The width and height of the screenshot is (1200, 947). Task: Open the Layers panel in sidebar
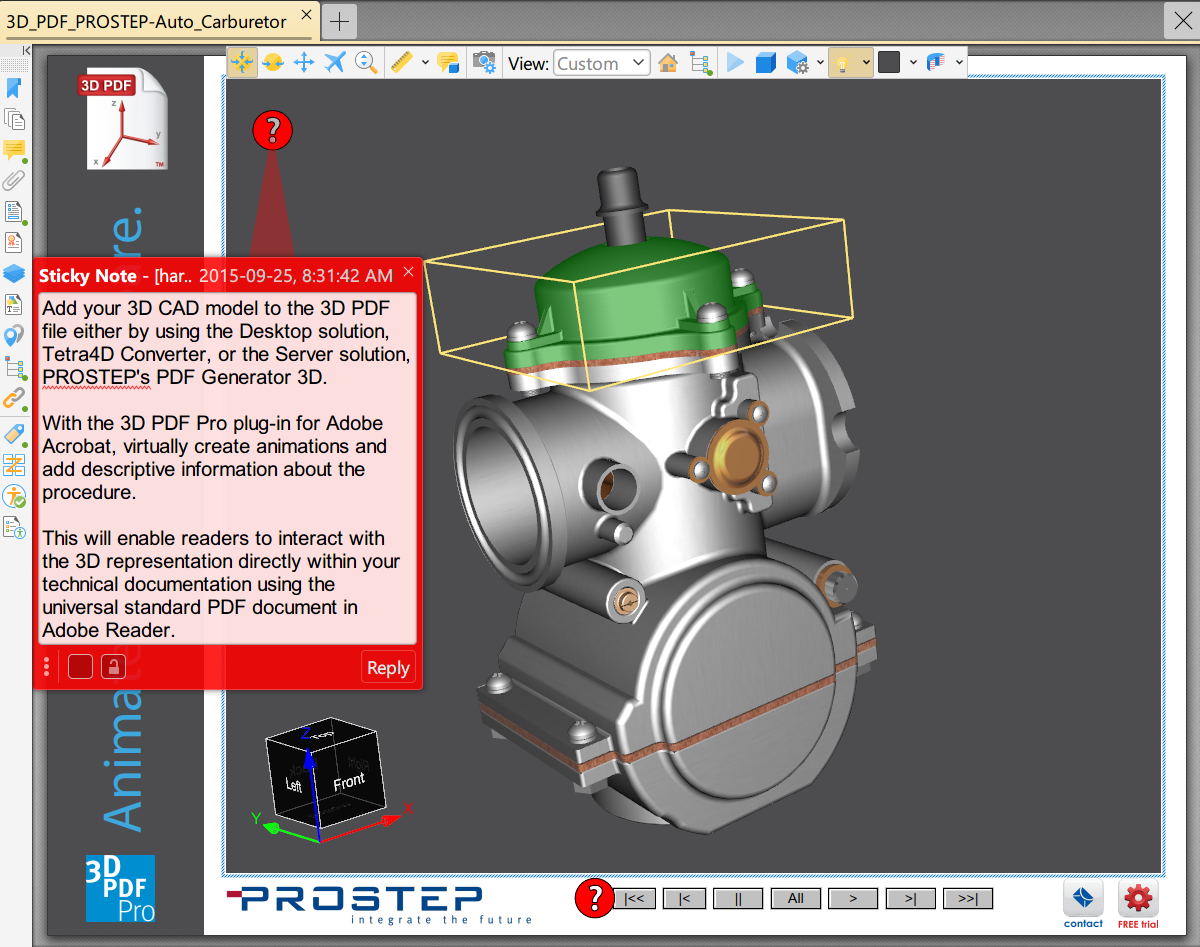point(14,273)
